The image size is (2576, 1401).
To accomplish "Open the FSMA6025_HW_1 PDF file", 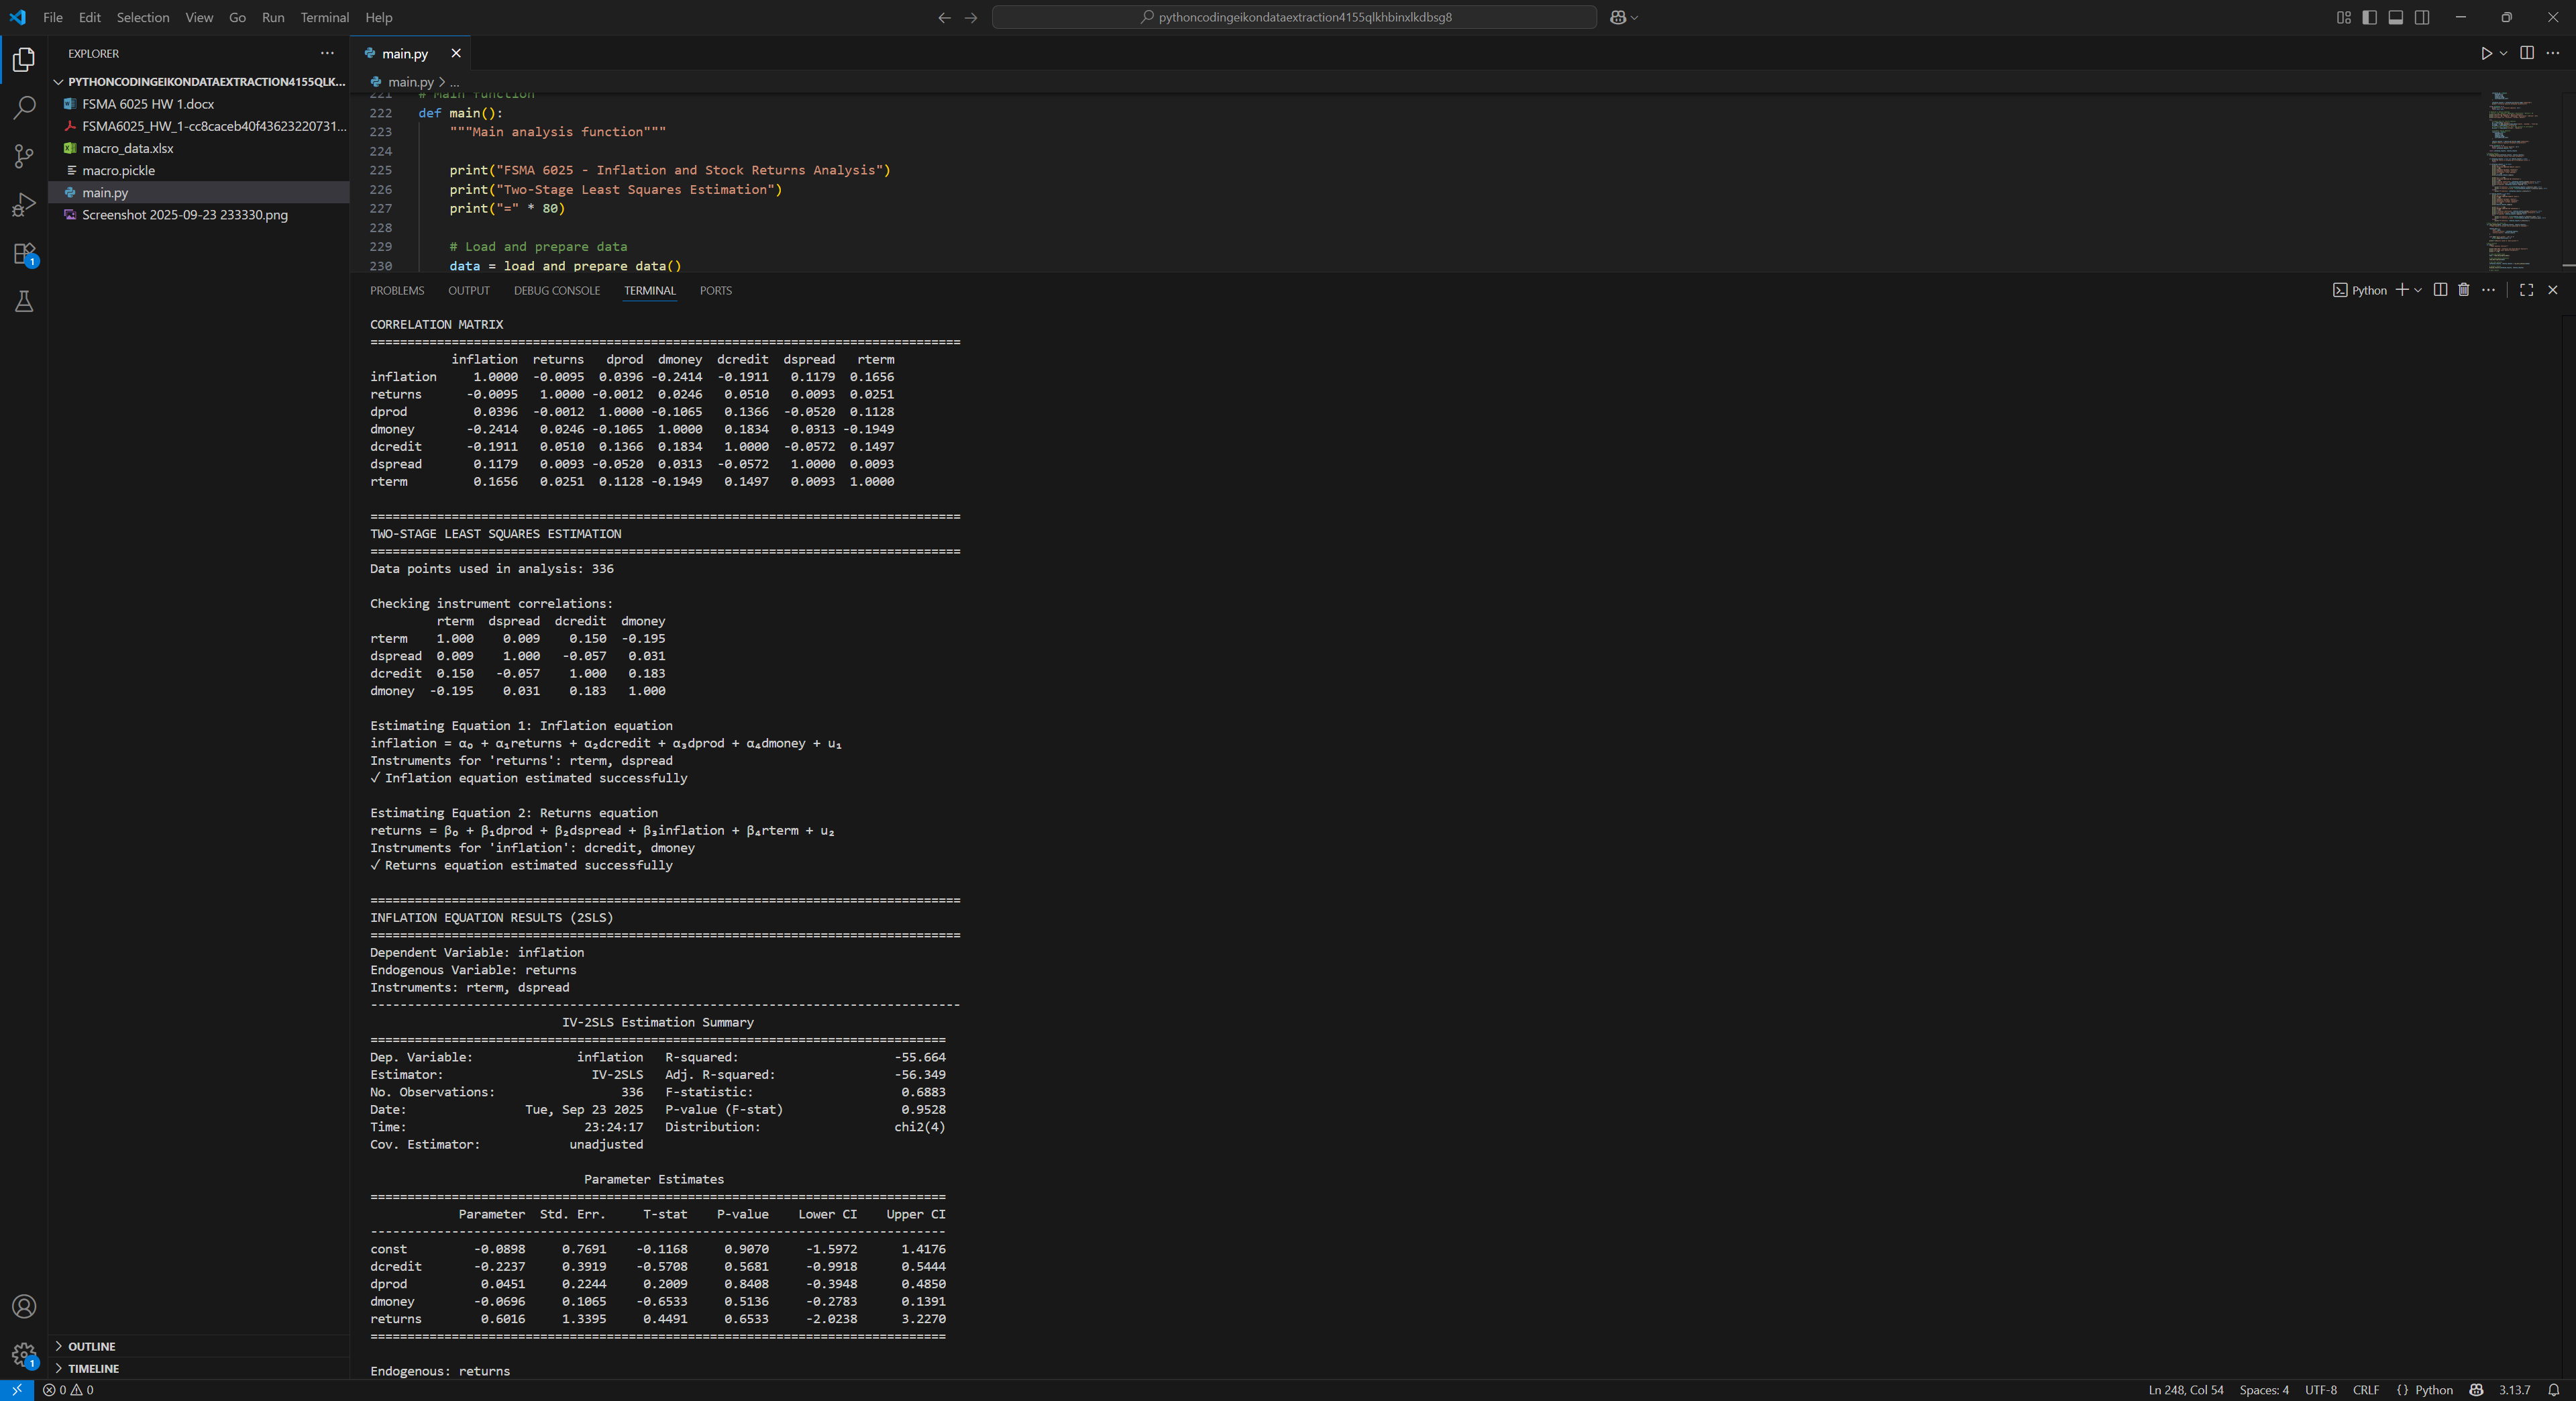I will [x=200, y=126].
